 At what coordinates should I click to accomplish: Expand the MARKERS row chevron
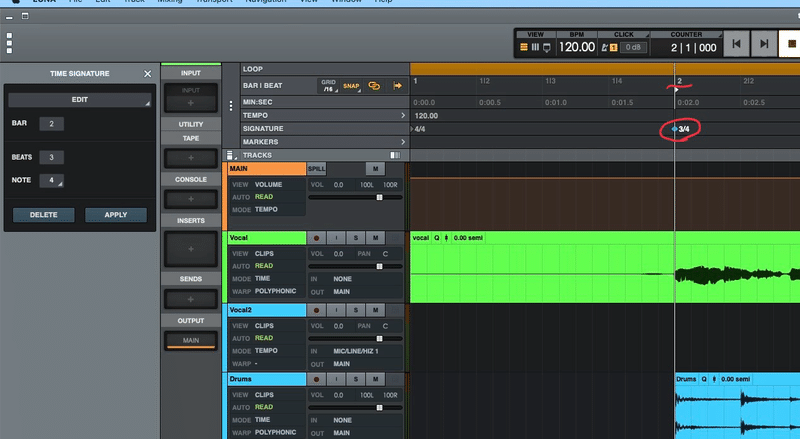(403, 142)
